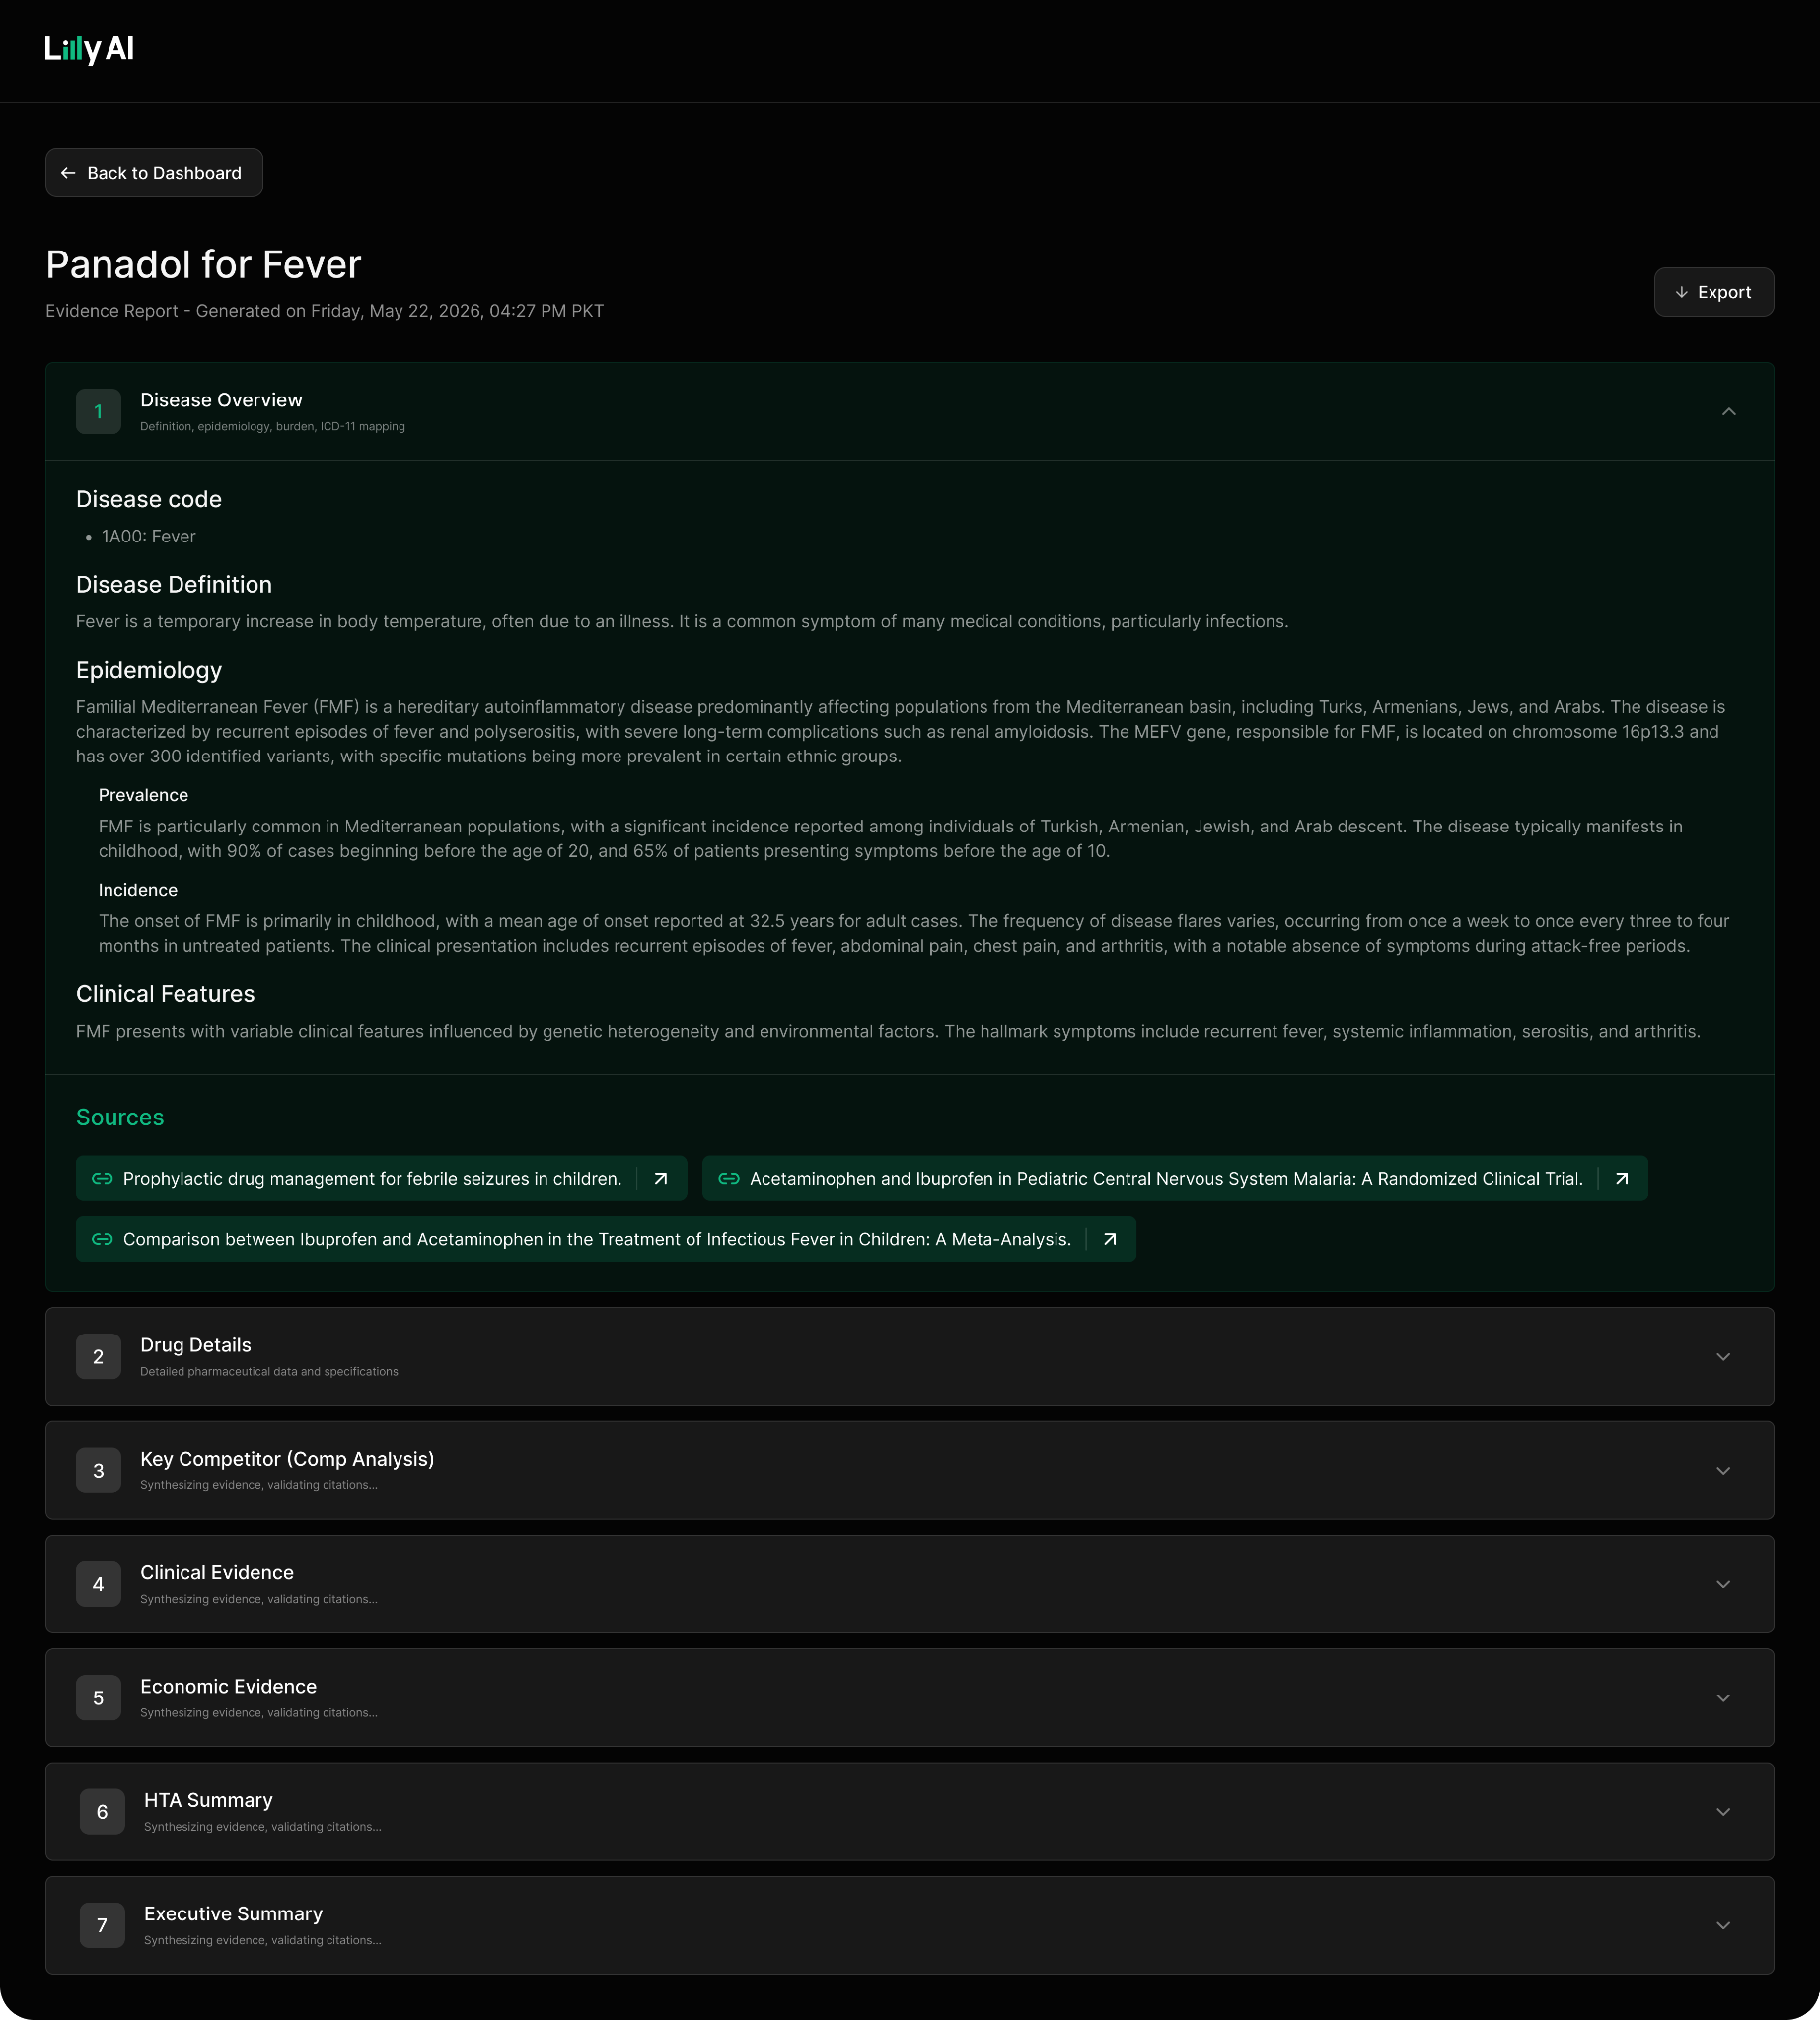Image resolution: width=1820 pixels, height=2020 pixels.
Task: Click the Epidemiology heading
Action: [x=149, y=670]
